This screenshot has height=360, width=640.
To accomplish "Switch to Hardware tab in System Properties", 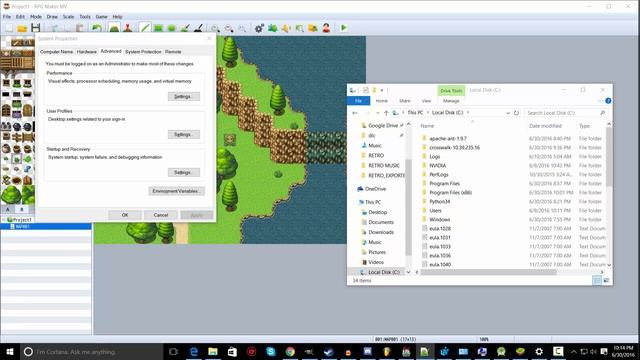I will 87,52.
